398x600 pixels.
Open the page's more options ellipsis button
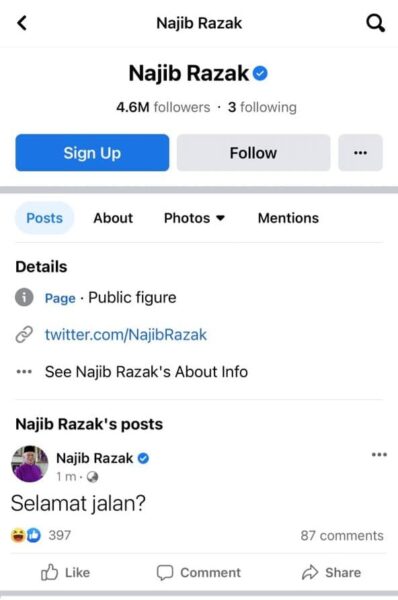click(x=360, y=153)
